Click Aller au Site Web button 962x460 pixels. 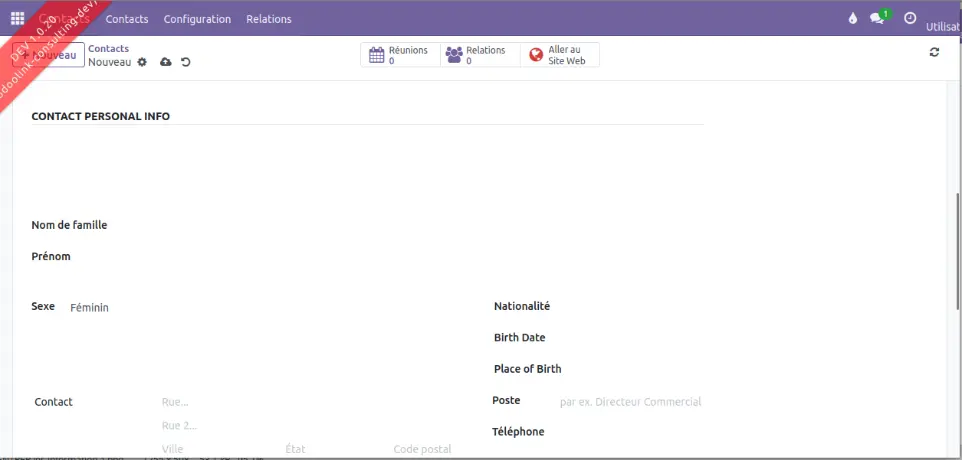click(x=560, y=55)
